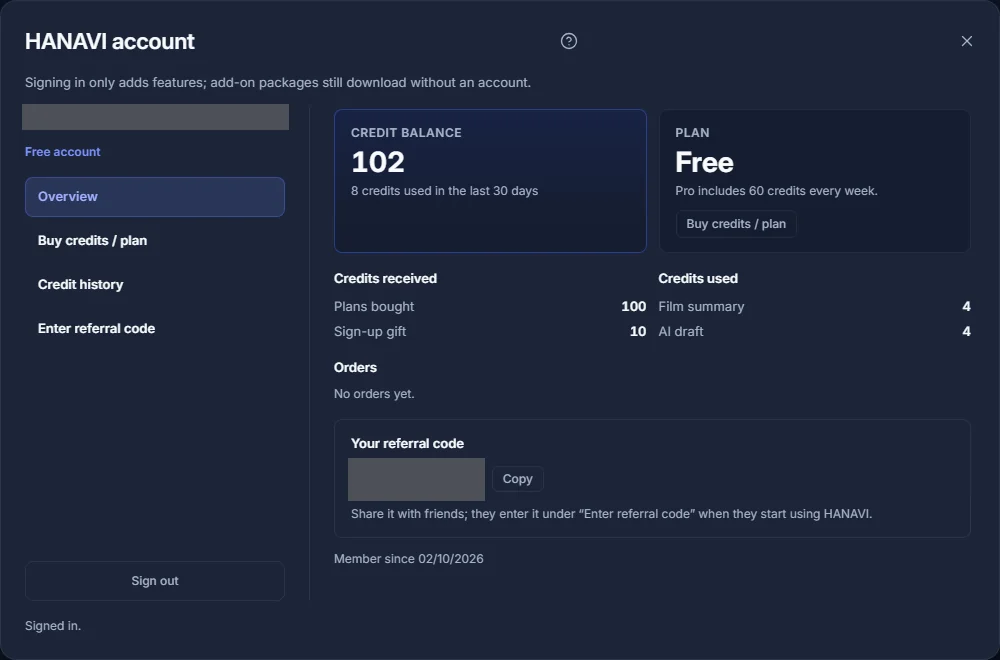Click the Credit Balance card
1000x660 pixels.
click(x=490, y=181)
